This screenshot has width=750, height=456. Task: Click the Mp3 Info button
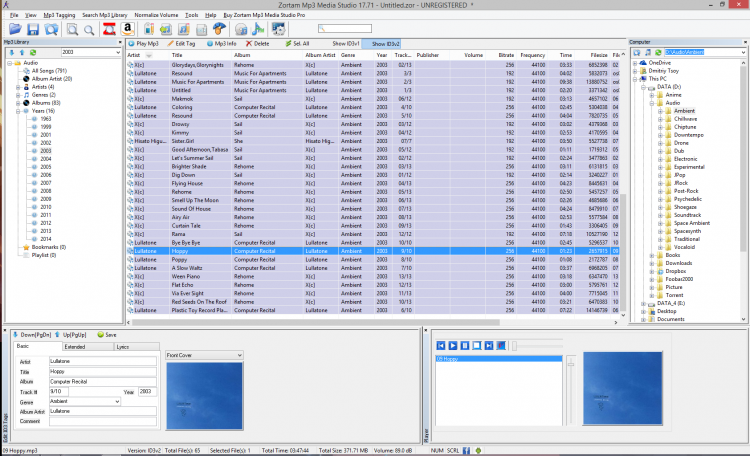(x=221, y=44)
